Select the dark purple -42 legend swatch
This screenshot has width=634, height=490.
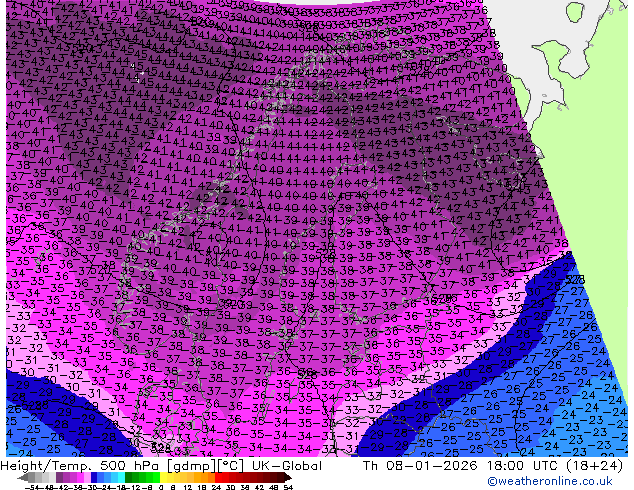pos(59,477)
